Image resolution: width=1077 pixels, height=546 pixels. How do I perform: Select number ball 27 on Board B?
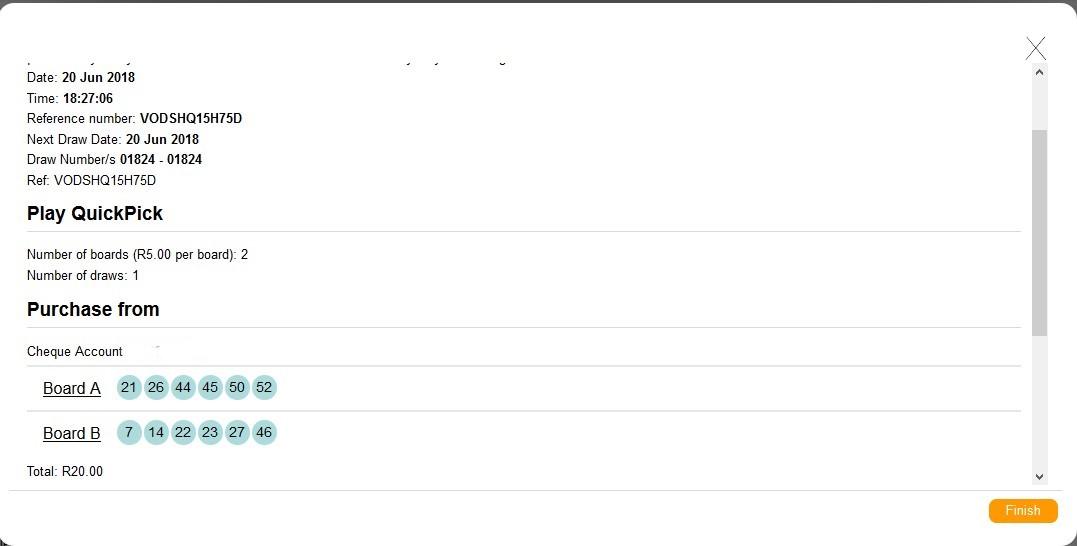[x=237, y=433]
